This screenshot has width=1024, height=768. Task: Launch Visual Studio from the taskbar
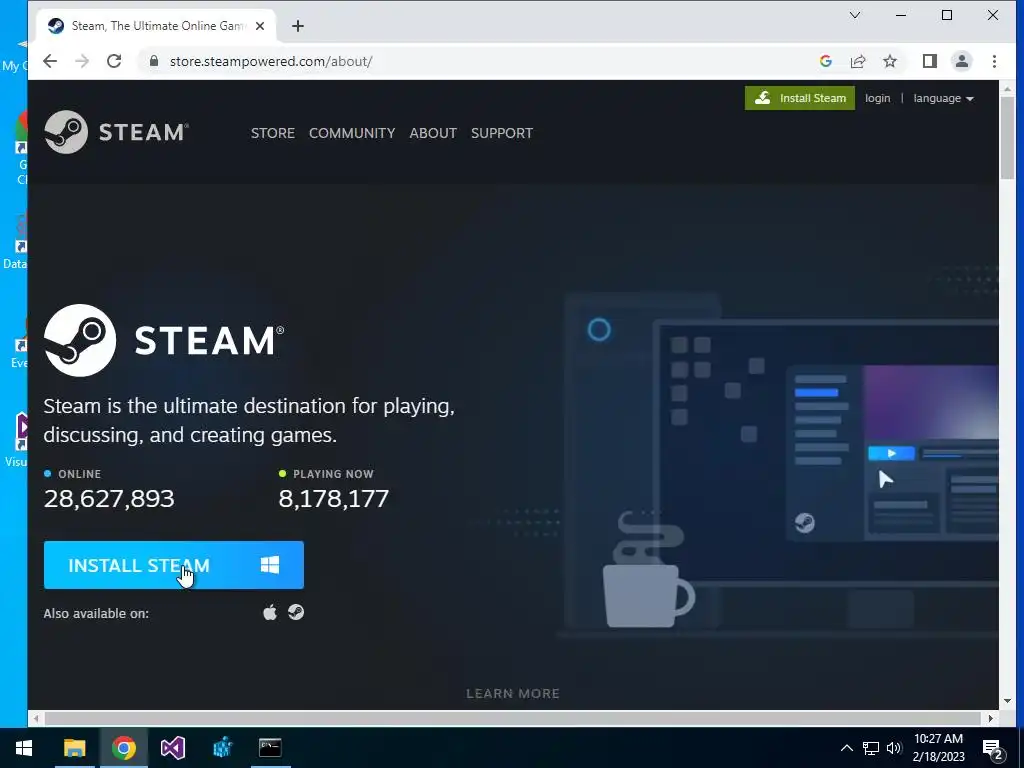click(173, 748)
